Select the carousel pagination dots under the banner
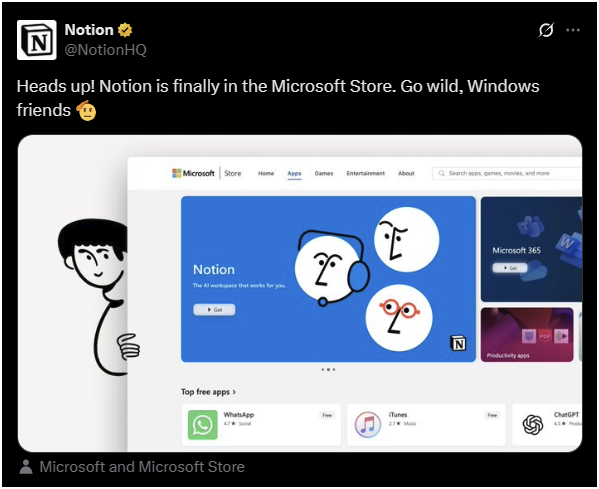The height and width of the screenshot is (489, 599). tap(328, 369)
